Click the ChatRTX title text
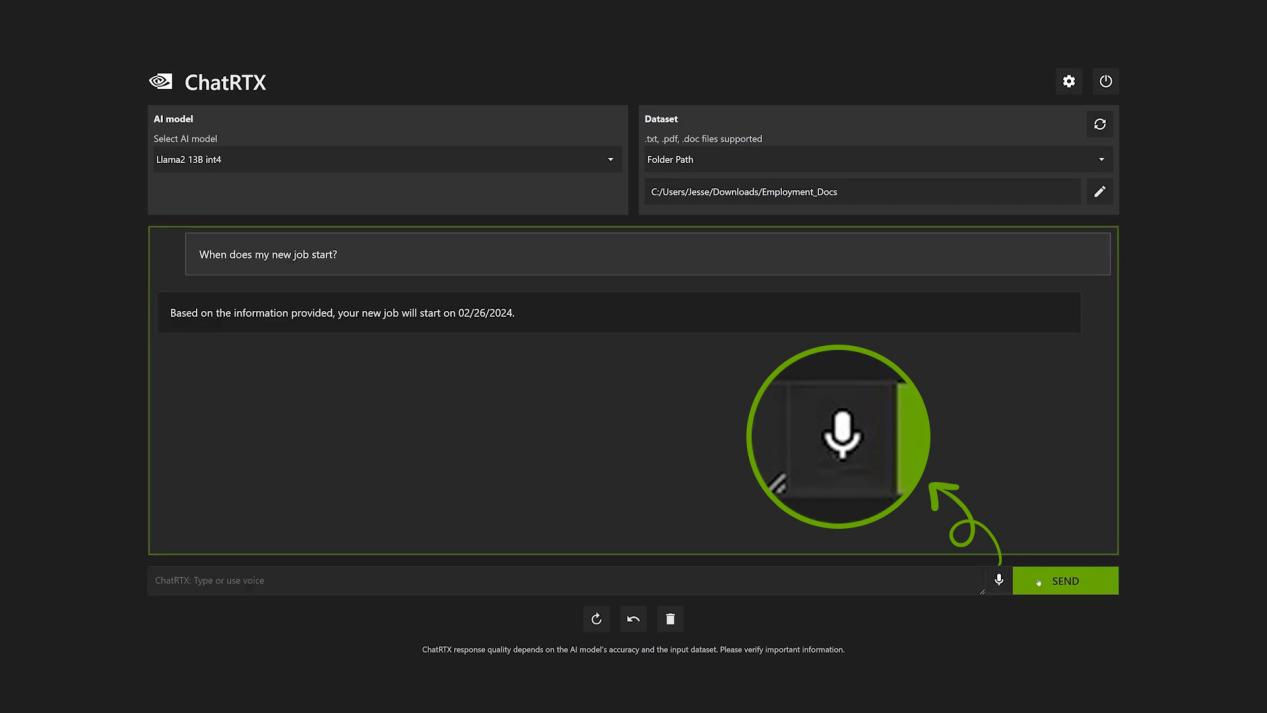 coord(225,83)
